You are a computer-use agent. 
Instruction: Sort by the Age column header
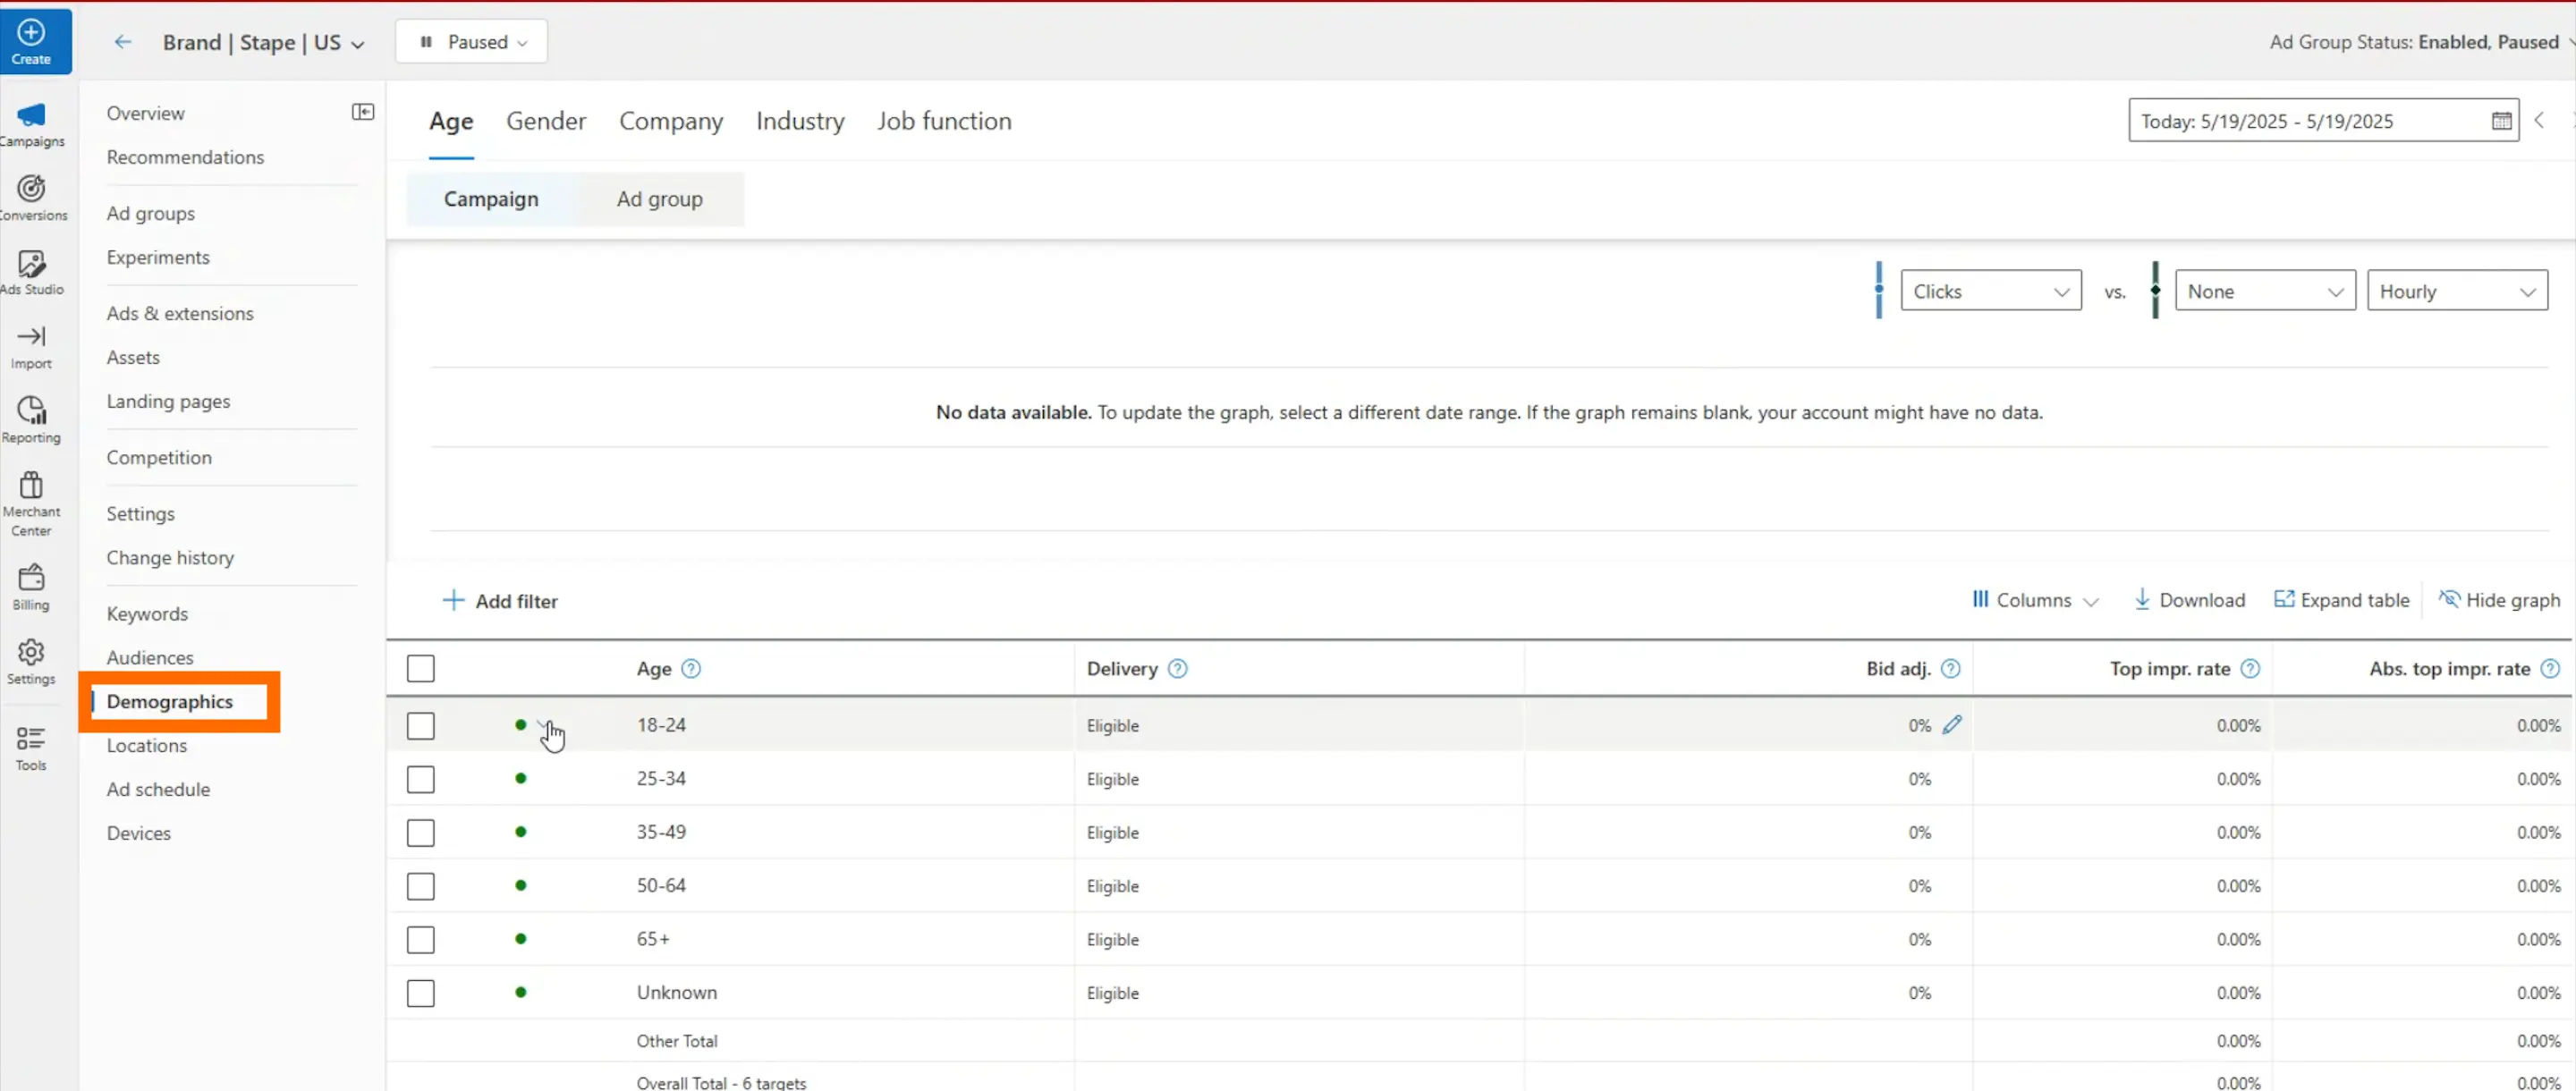click(x=654, y=669)
